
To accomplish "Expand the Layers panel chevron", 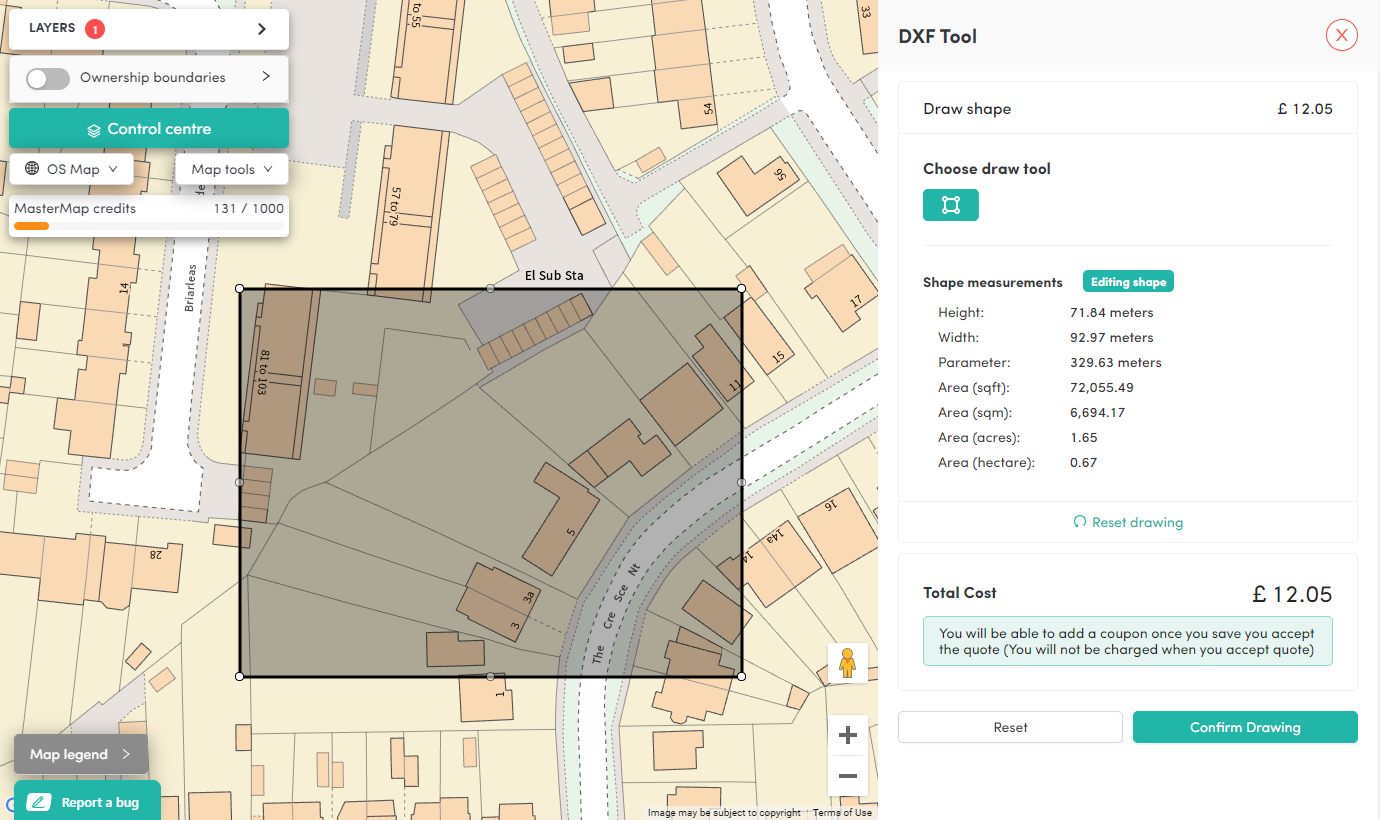I will tap(262, 29).
